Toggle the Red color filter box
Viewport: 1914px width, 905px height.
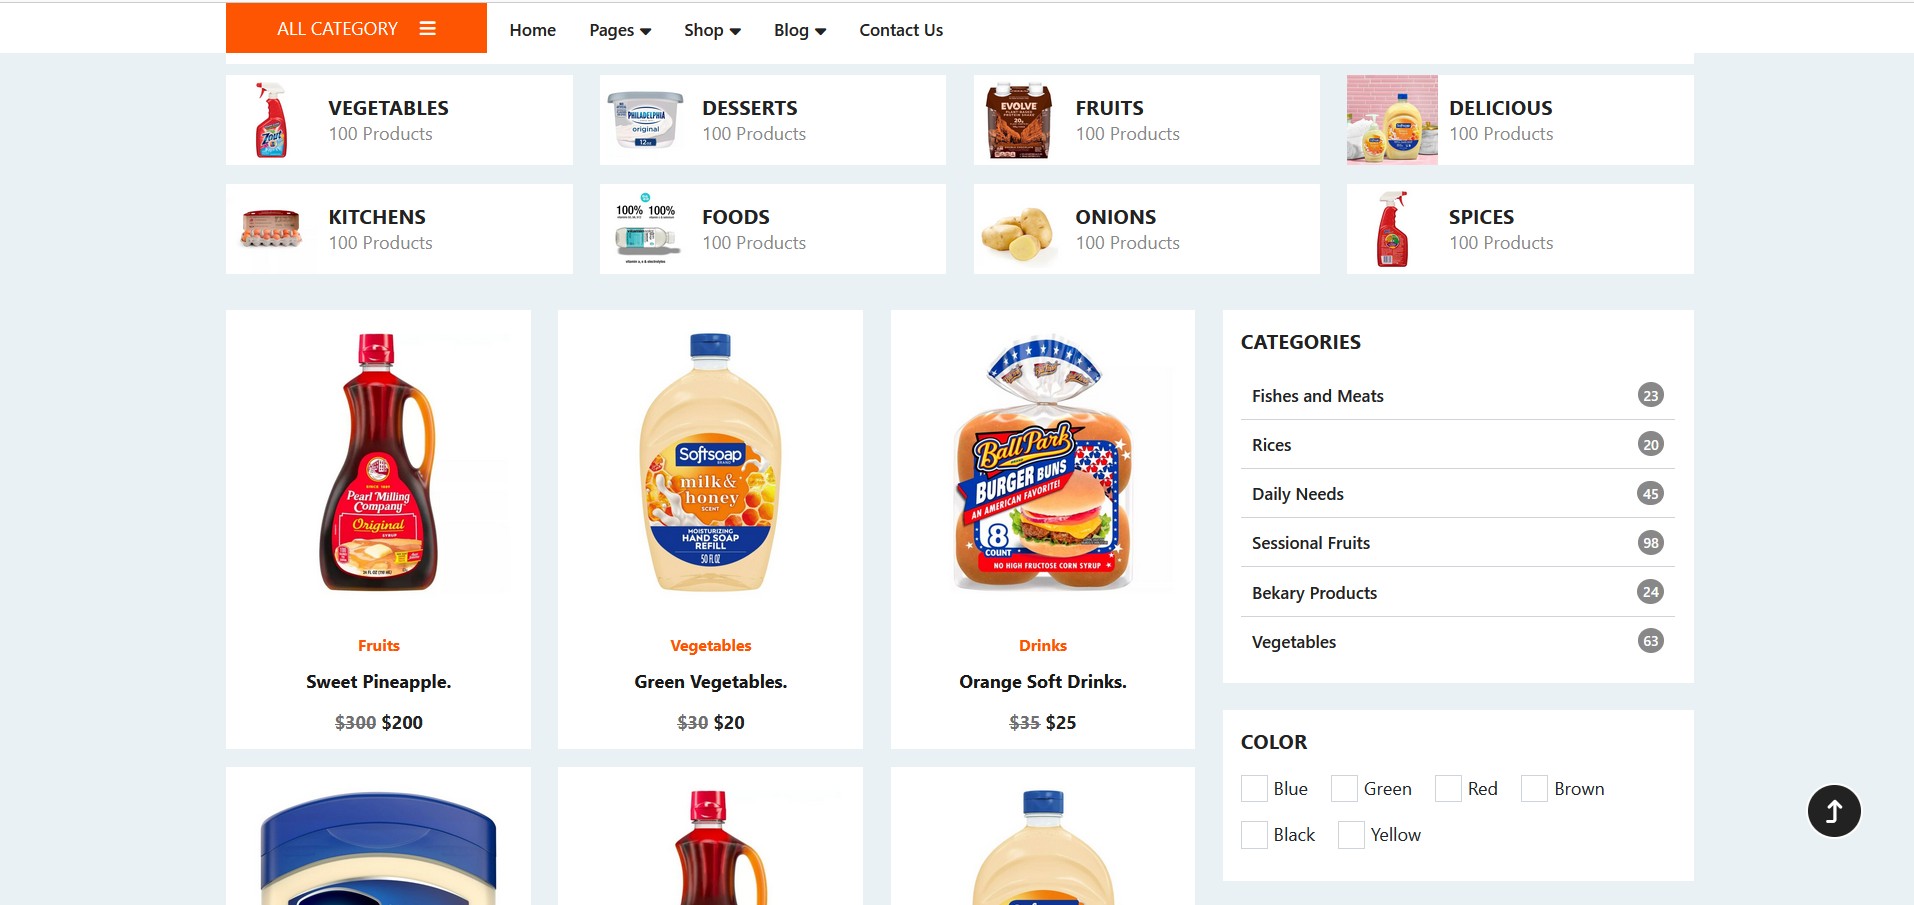click(x=1448, y=789)
